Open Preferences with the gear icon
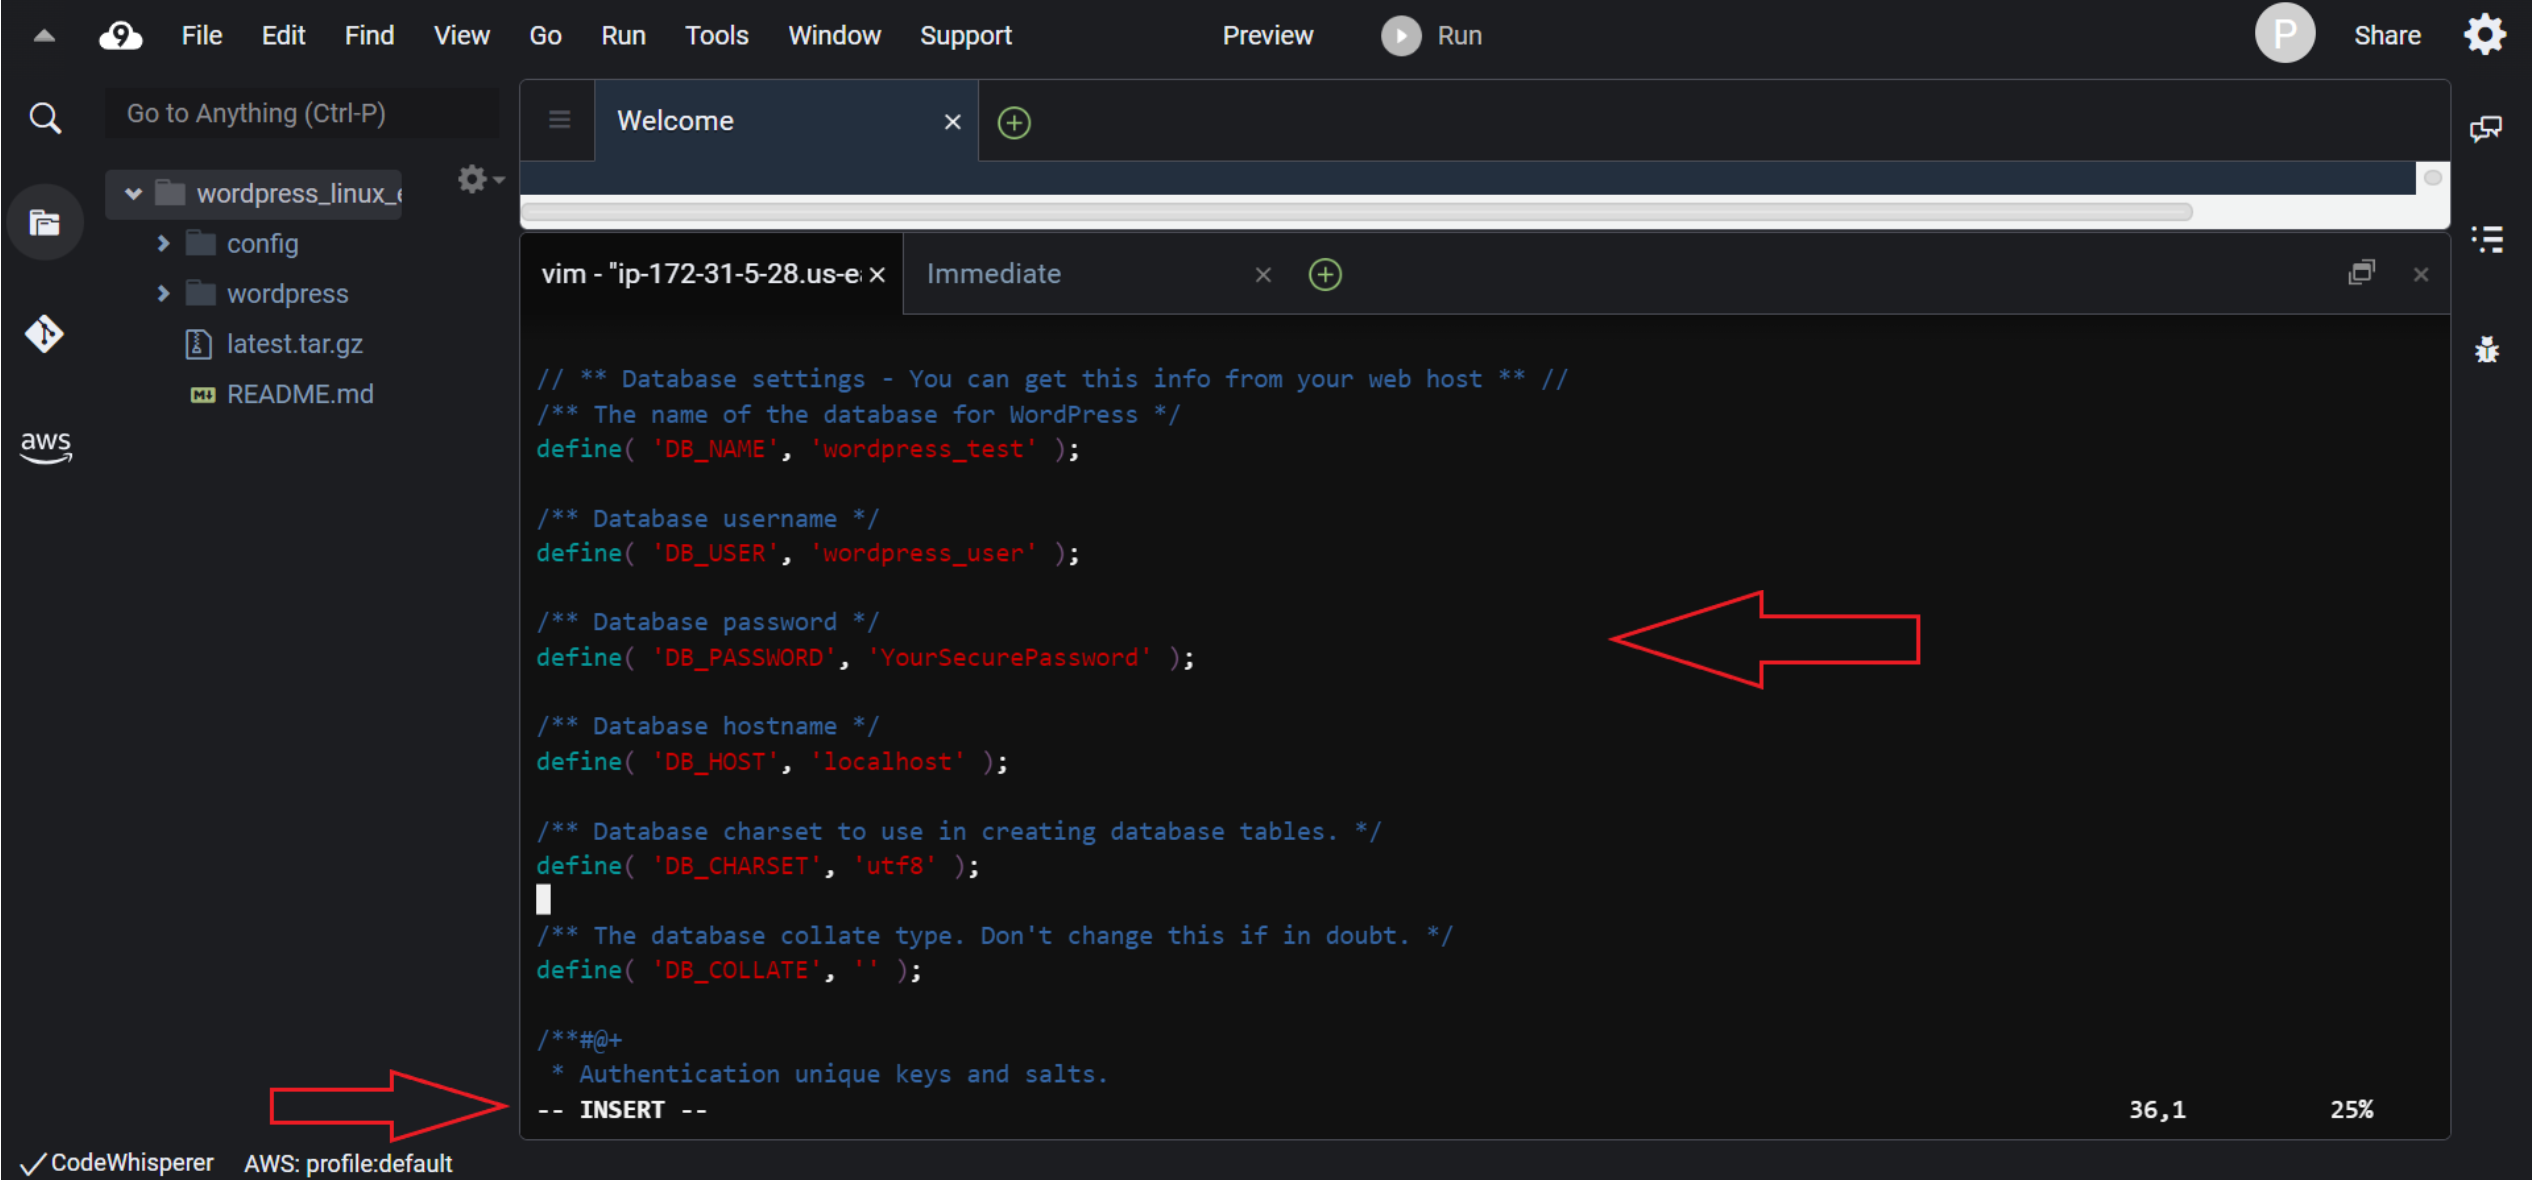2532x1185 pixels. (x=2485, y=36)
